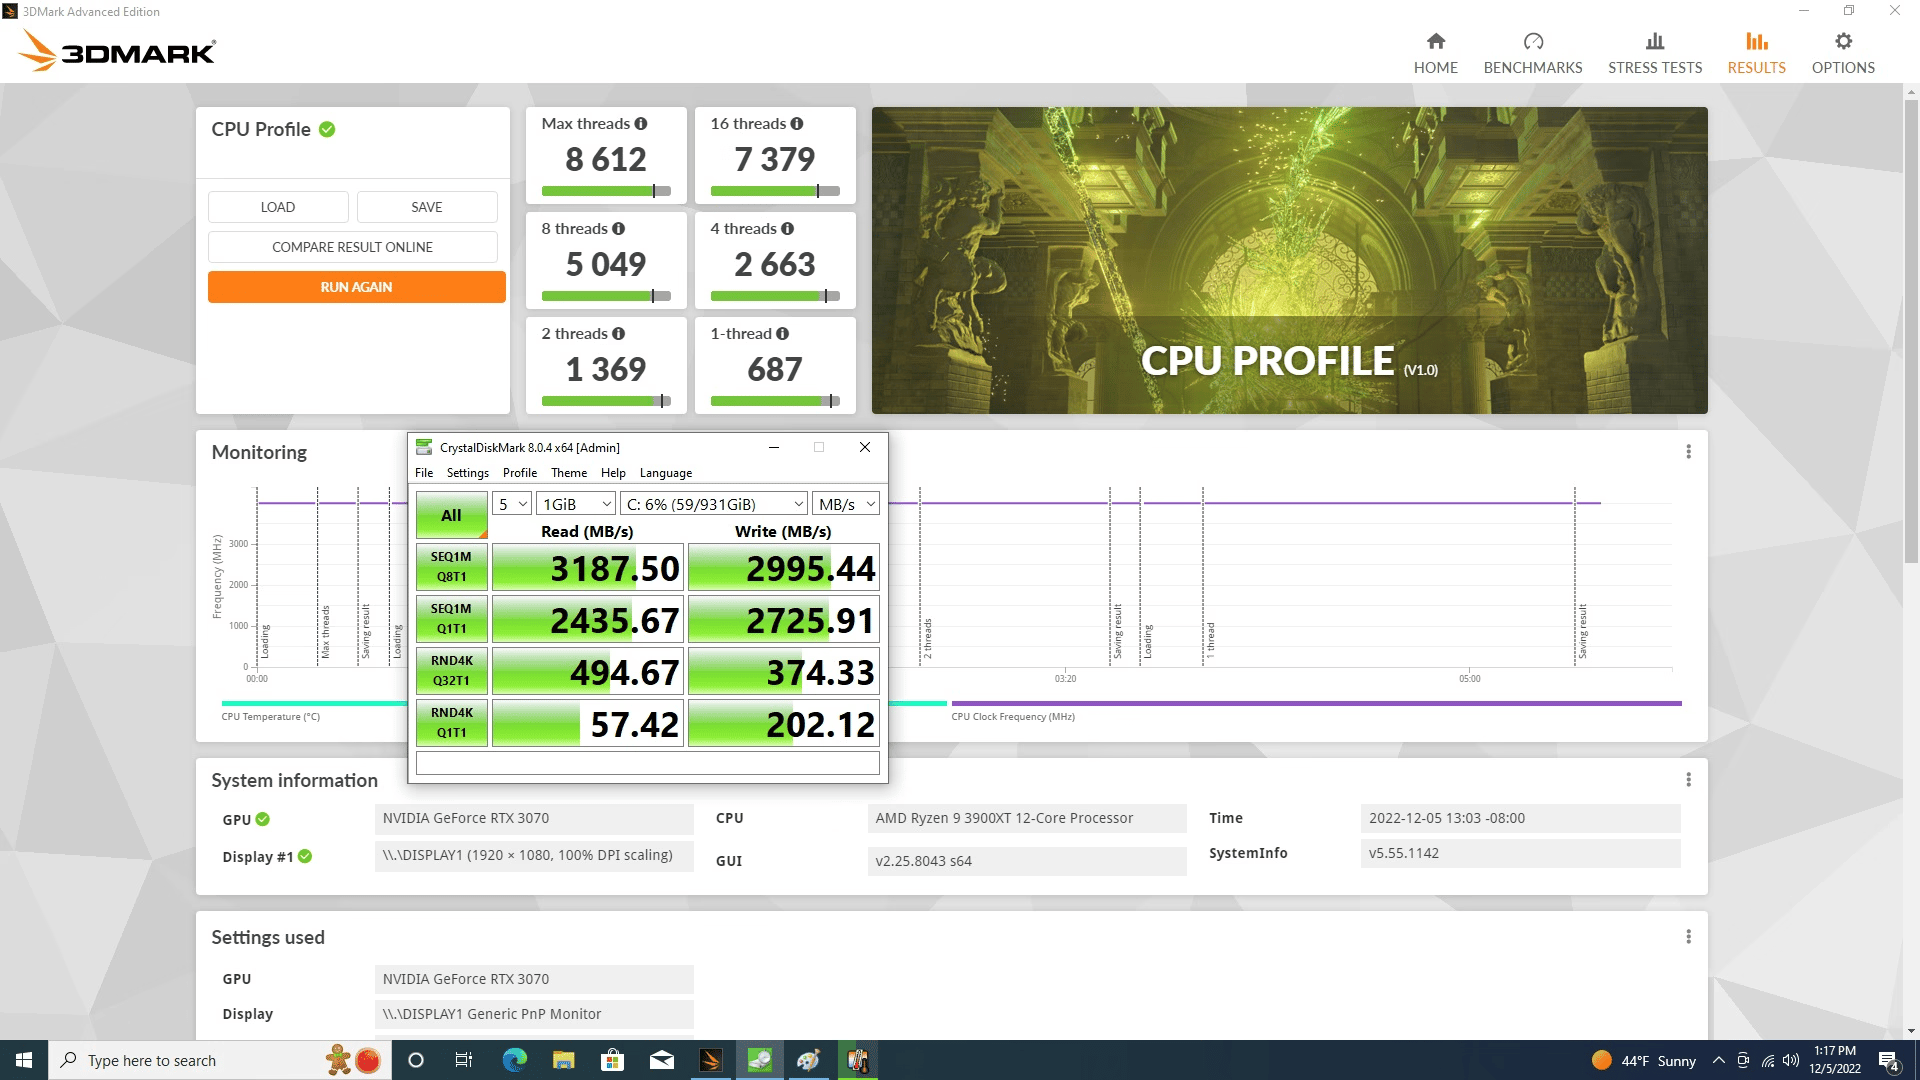Open the 1GiB test size dropdown
This screenshot has width=1920, height=1080.
pos(576,504)
